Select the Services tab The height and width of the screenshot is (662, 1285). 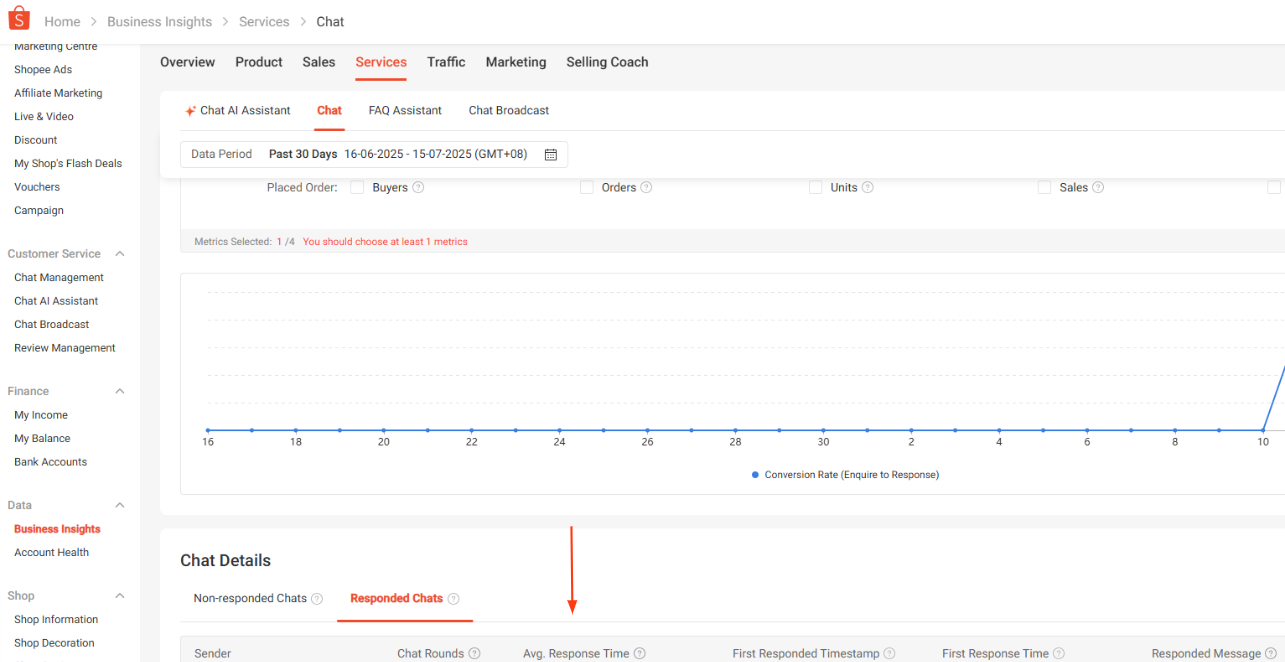381,62
